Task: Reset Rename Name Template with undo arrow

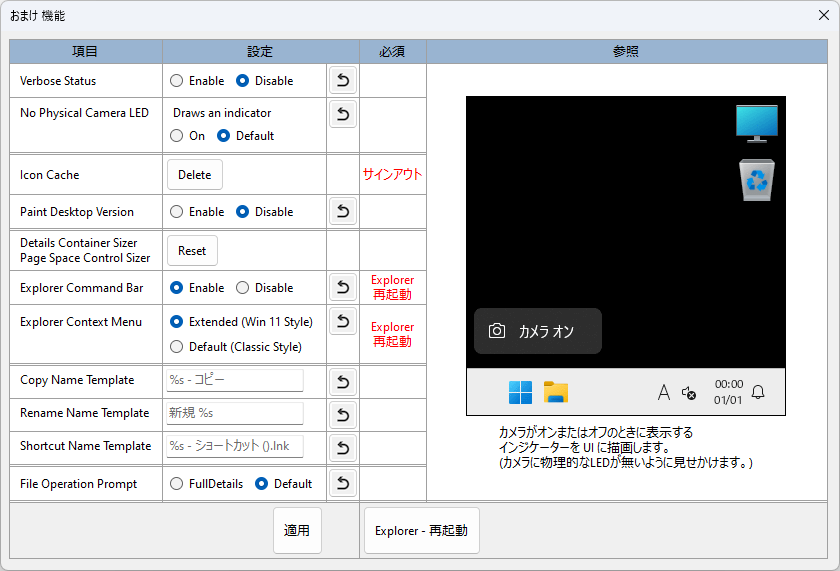Action: (x=343, y=415)
